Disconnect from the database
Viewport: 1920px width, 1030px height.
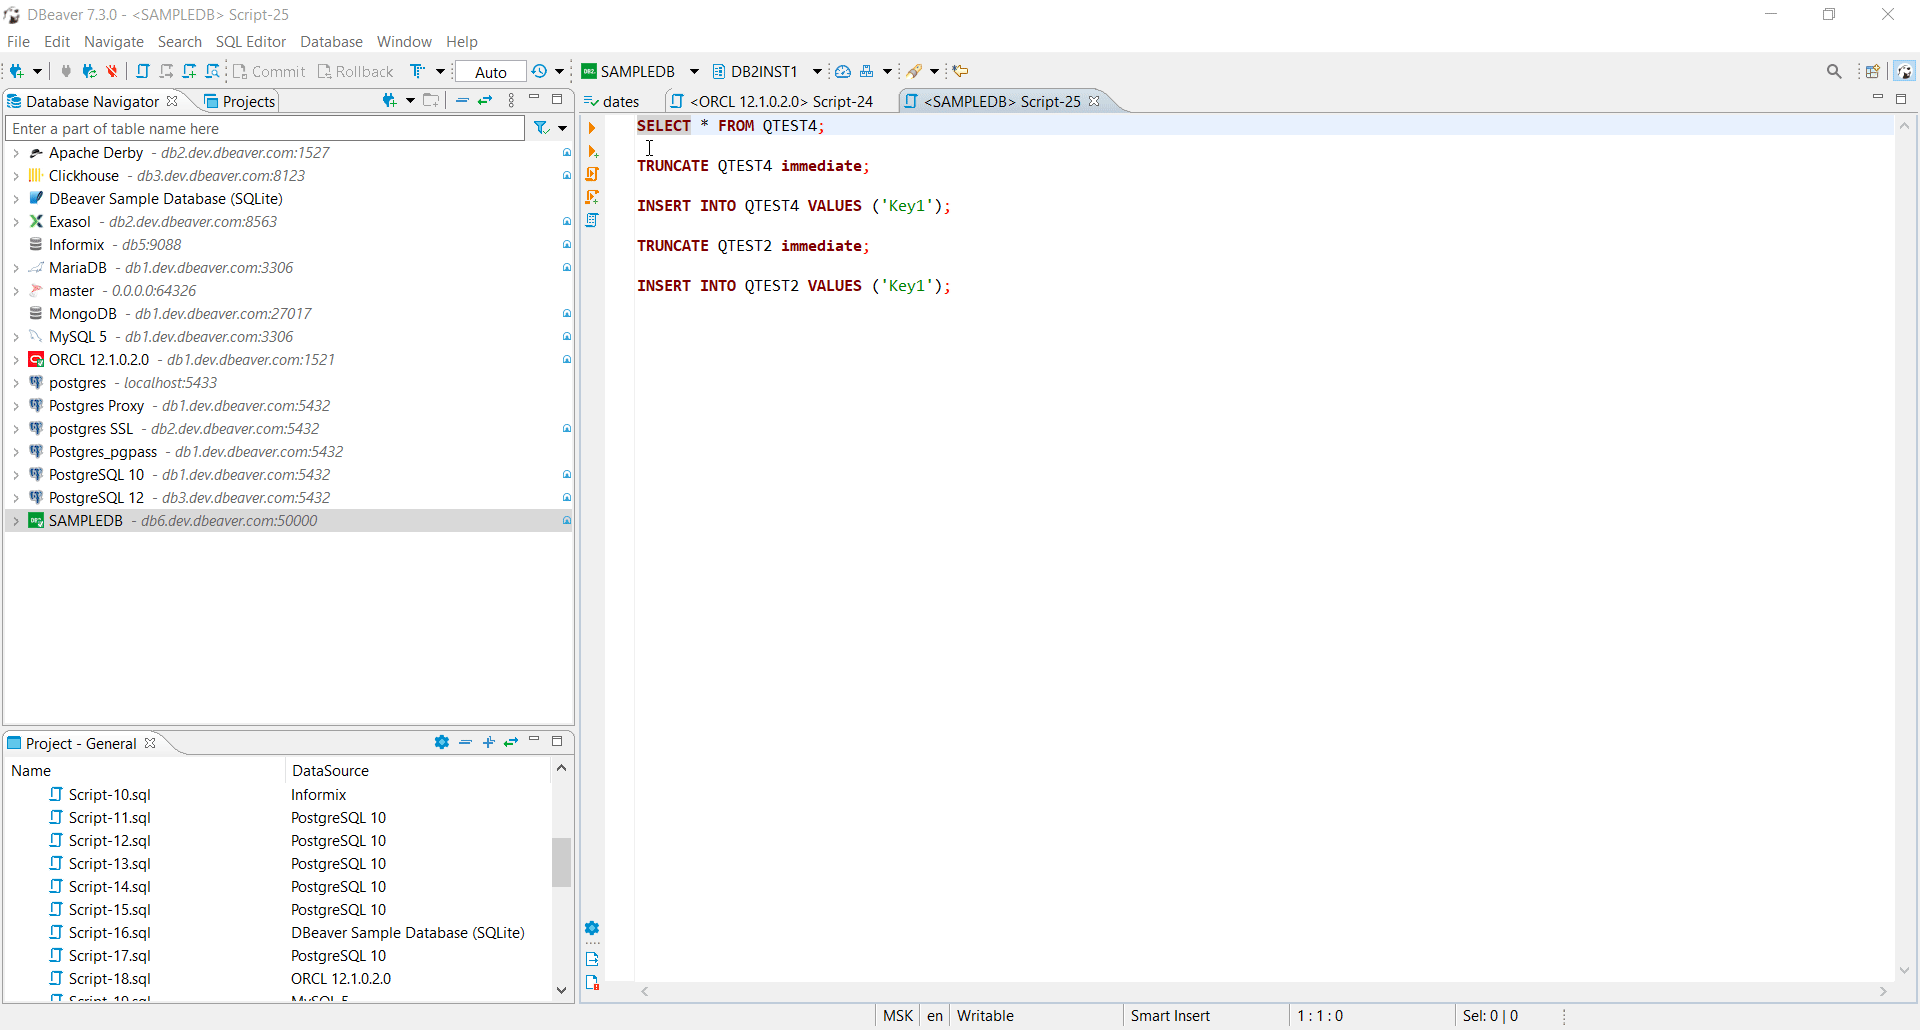pyautogui.click(x=111, y=71)
